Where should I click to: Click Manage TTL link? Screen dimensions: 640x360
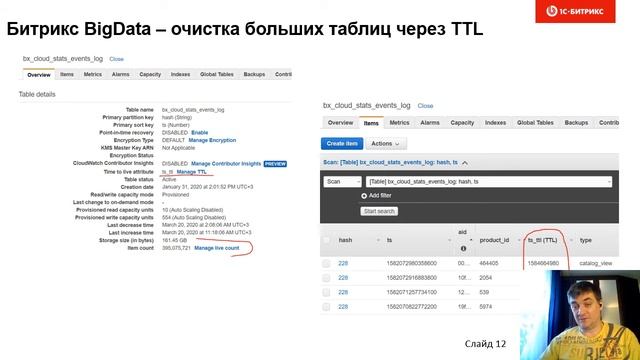coord(191,172)
